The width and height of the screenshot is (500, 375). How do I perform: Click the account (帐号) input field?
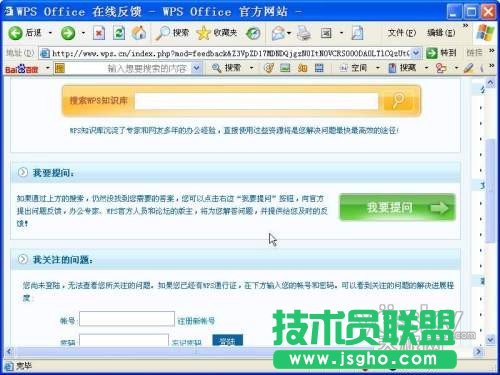(127, 319)
